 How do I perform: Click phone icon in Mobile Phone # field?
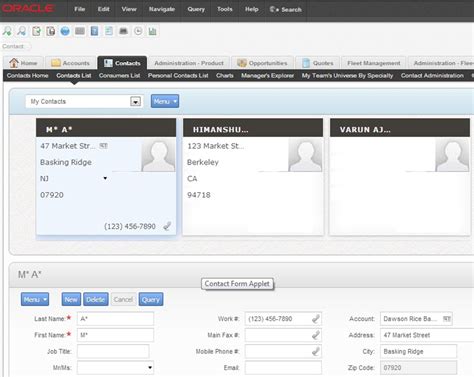point(316,351)
